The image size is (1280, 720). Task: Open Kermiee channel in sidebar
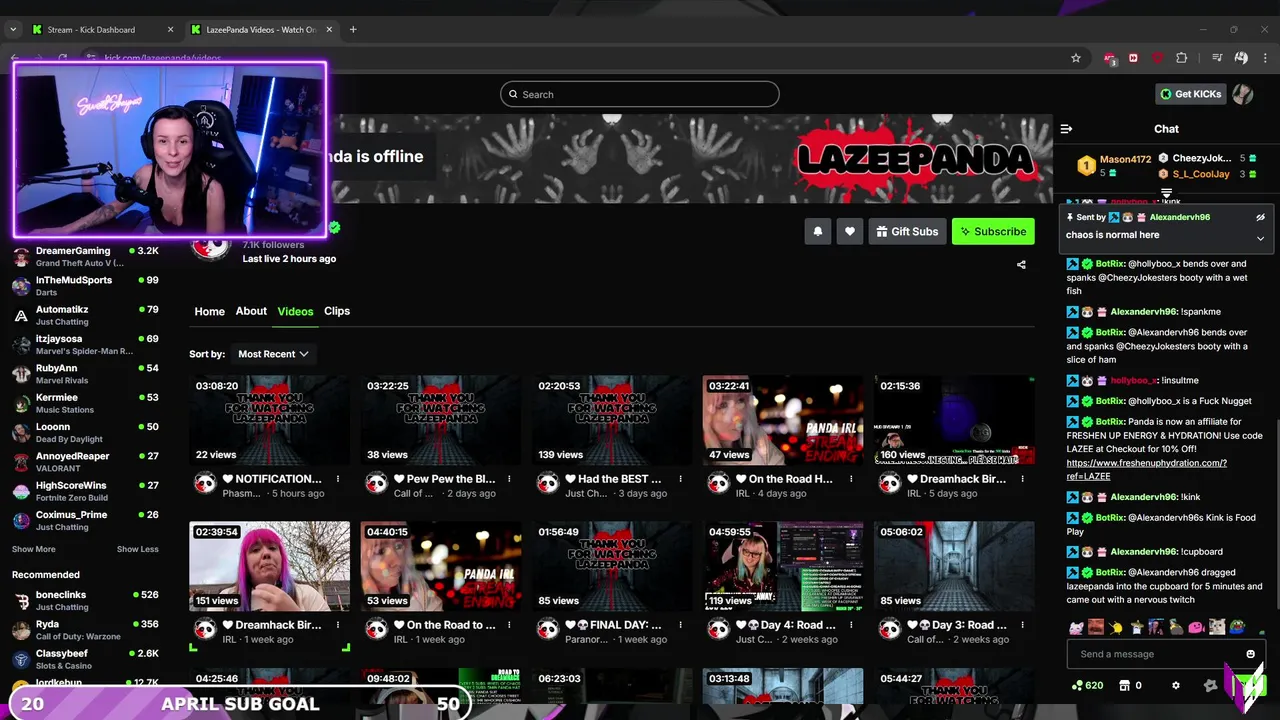[85, 403]
